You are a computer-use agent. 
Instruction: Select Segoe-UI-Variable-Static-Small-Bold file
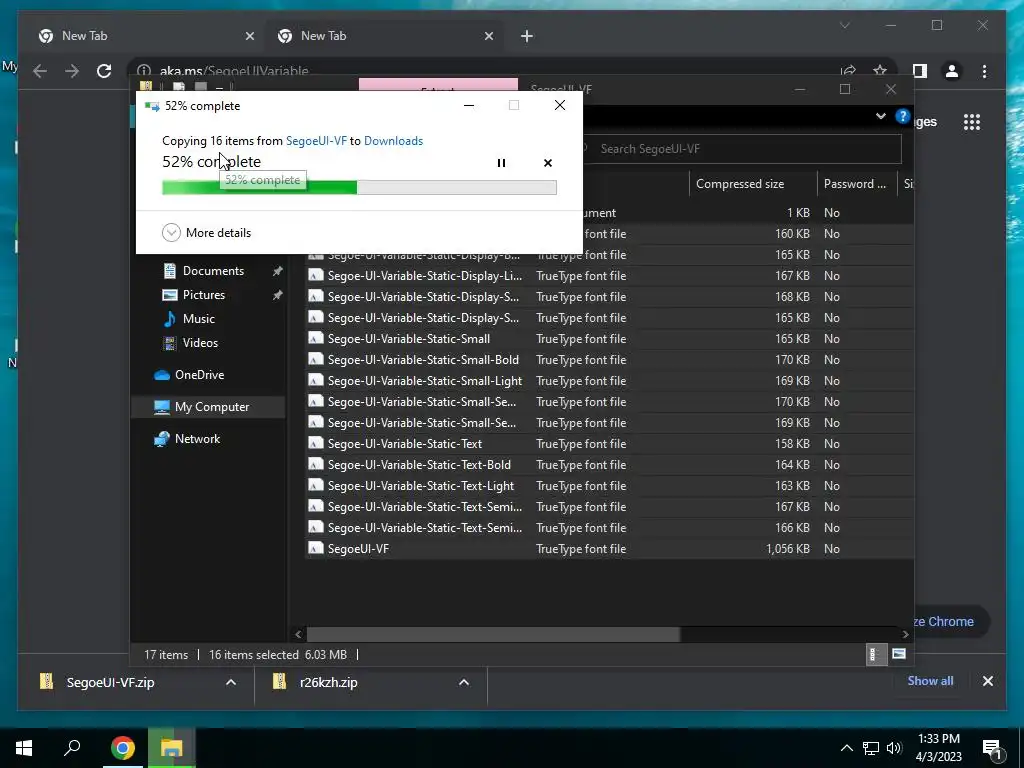point(423,359)
